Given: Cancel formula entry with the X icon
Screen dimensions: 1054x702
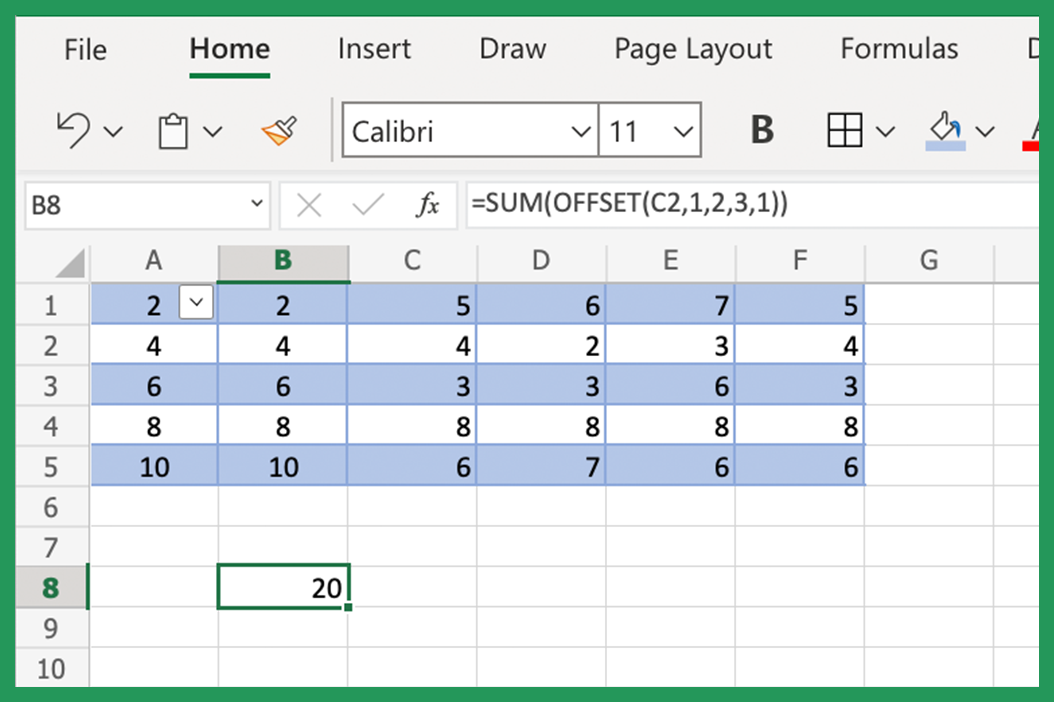Looking at the screenshot, I should click(309, 205).
